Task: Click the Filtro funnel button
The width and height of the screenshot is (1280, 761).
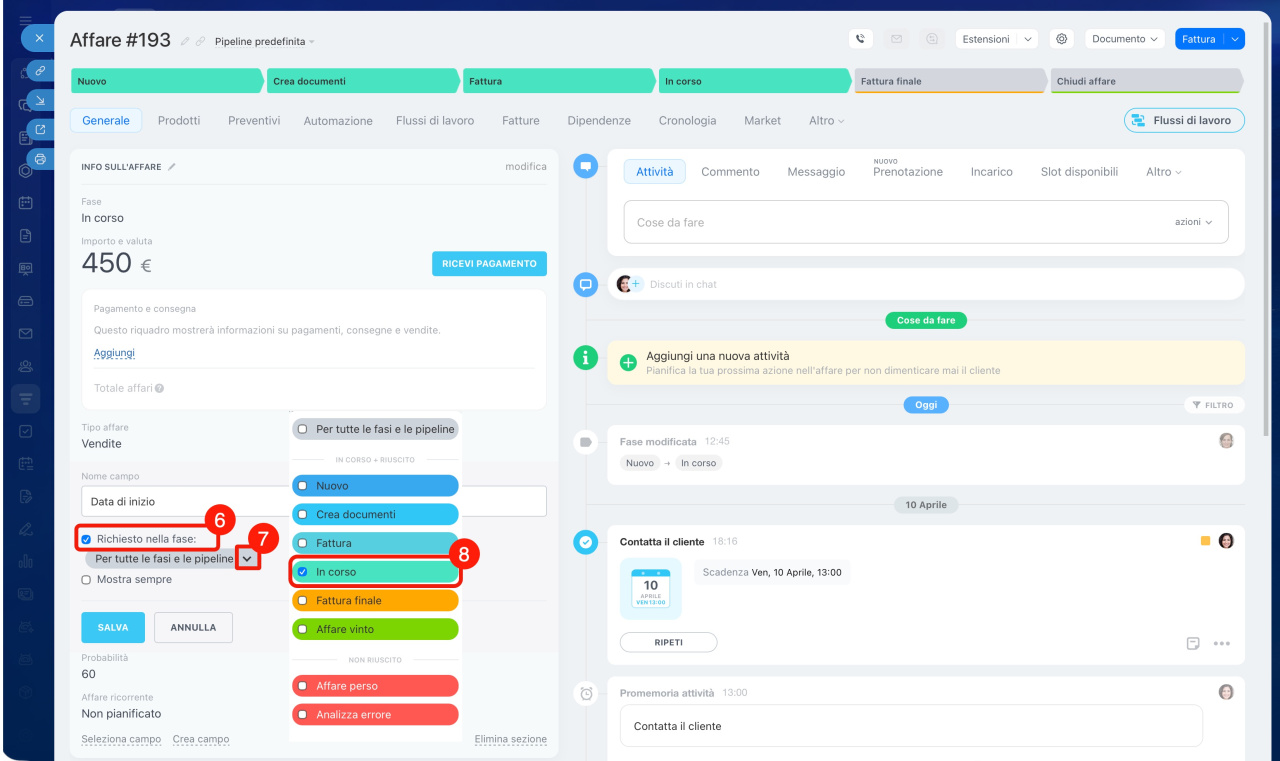Action: click(x=1214, y=405)
